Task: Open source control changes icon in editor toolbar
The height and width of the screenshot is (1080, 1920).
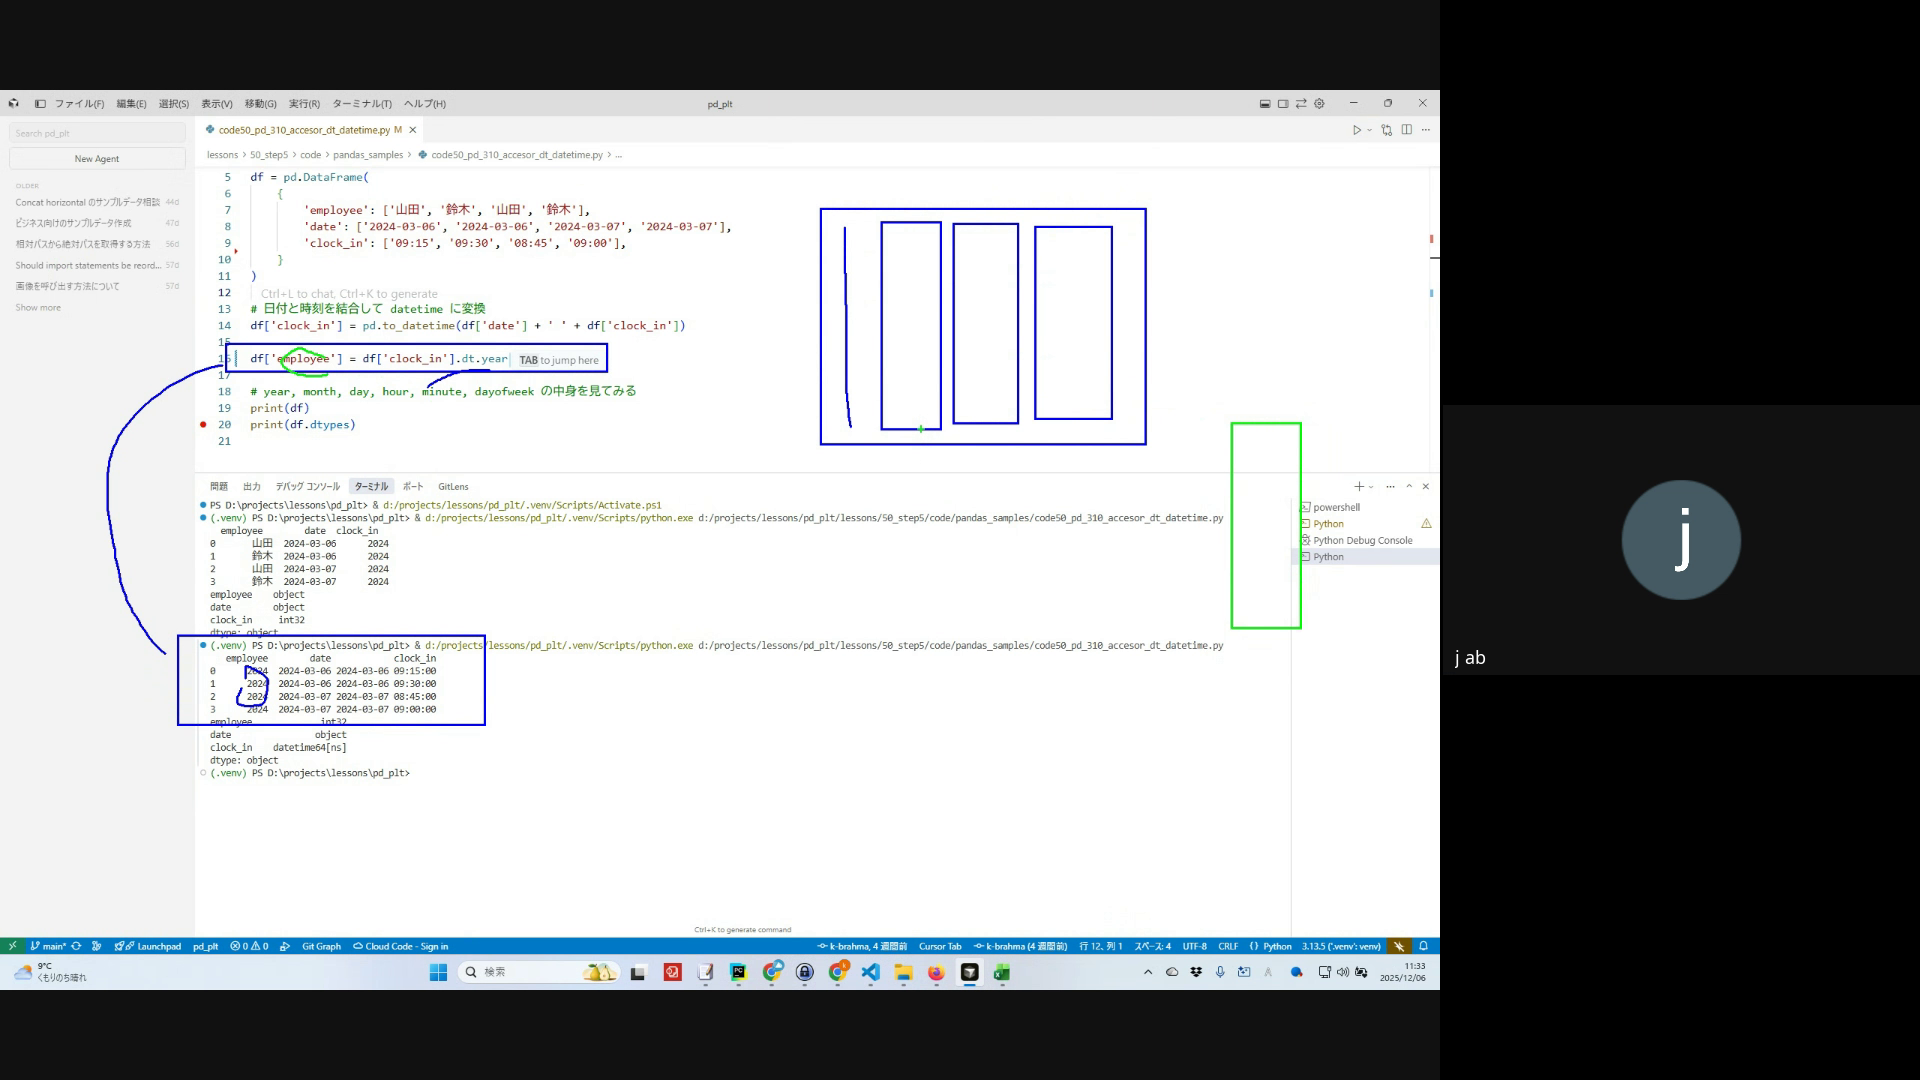Action: click(1386, 130)
